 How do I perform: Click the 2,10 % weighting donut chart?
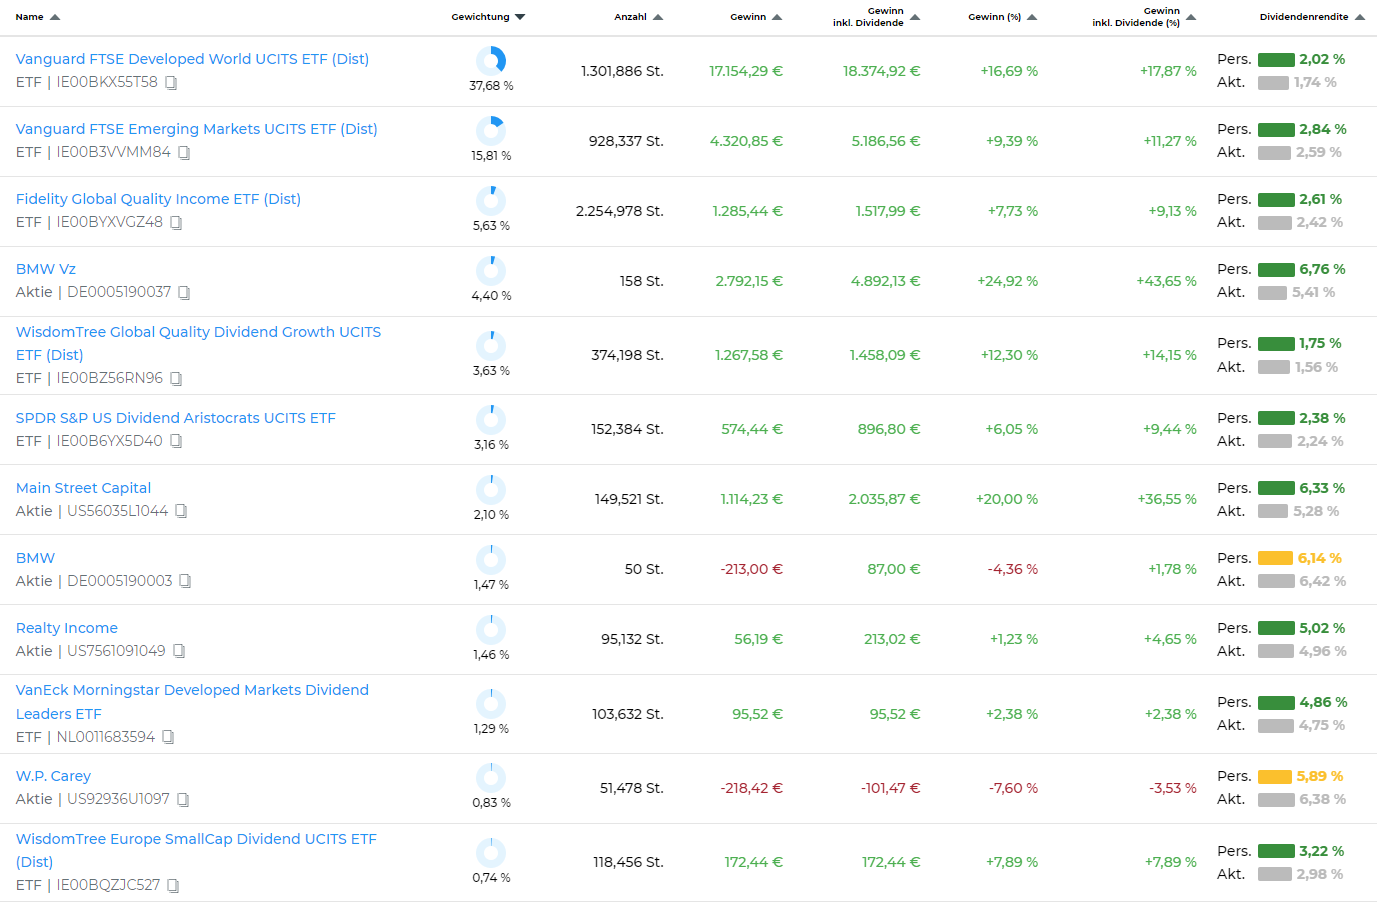click(x=491, y=489)
